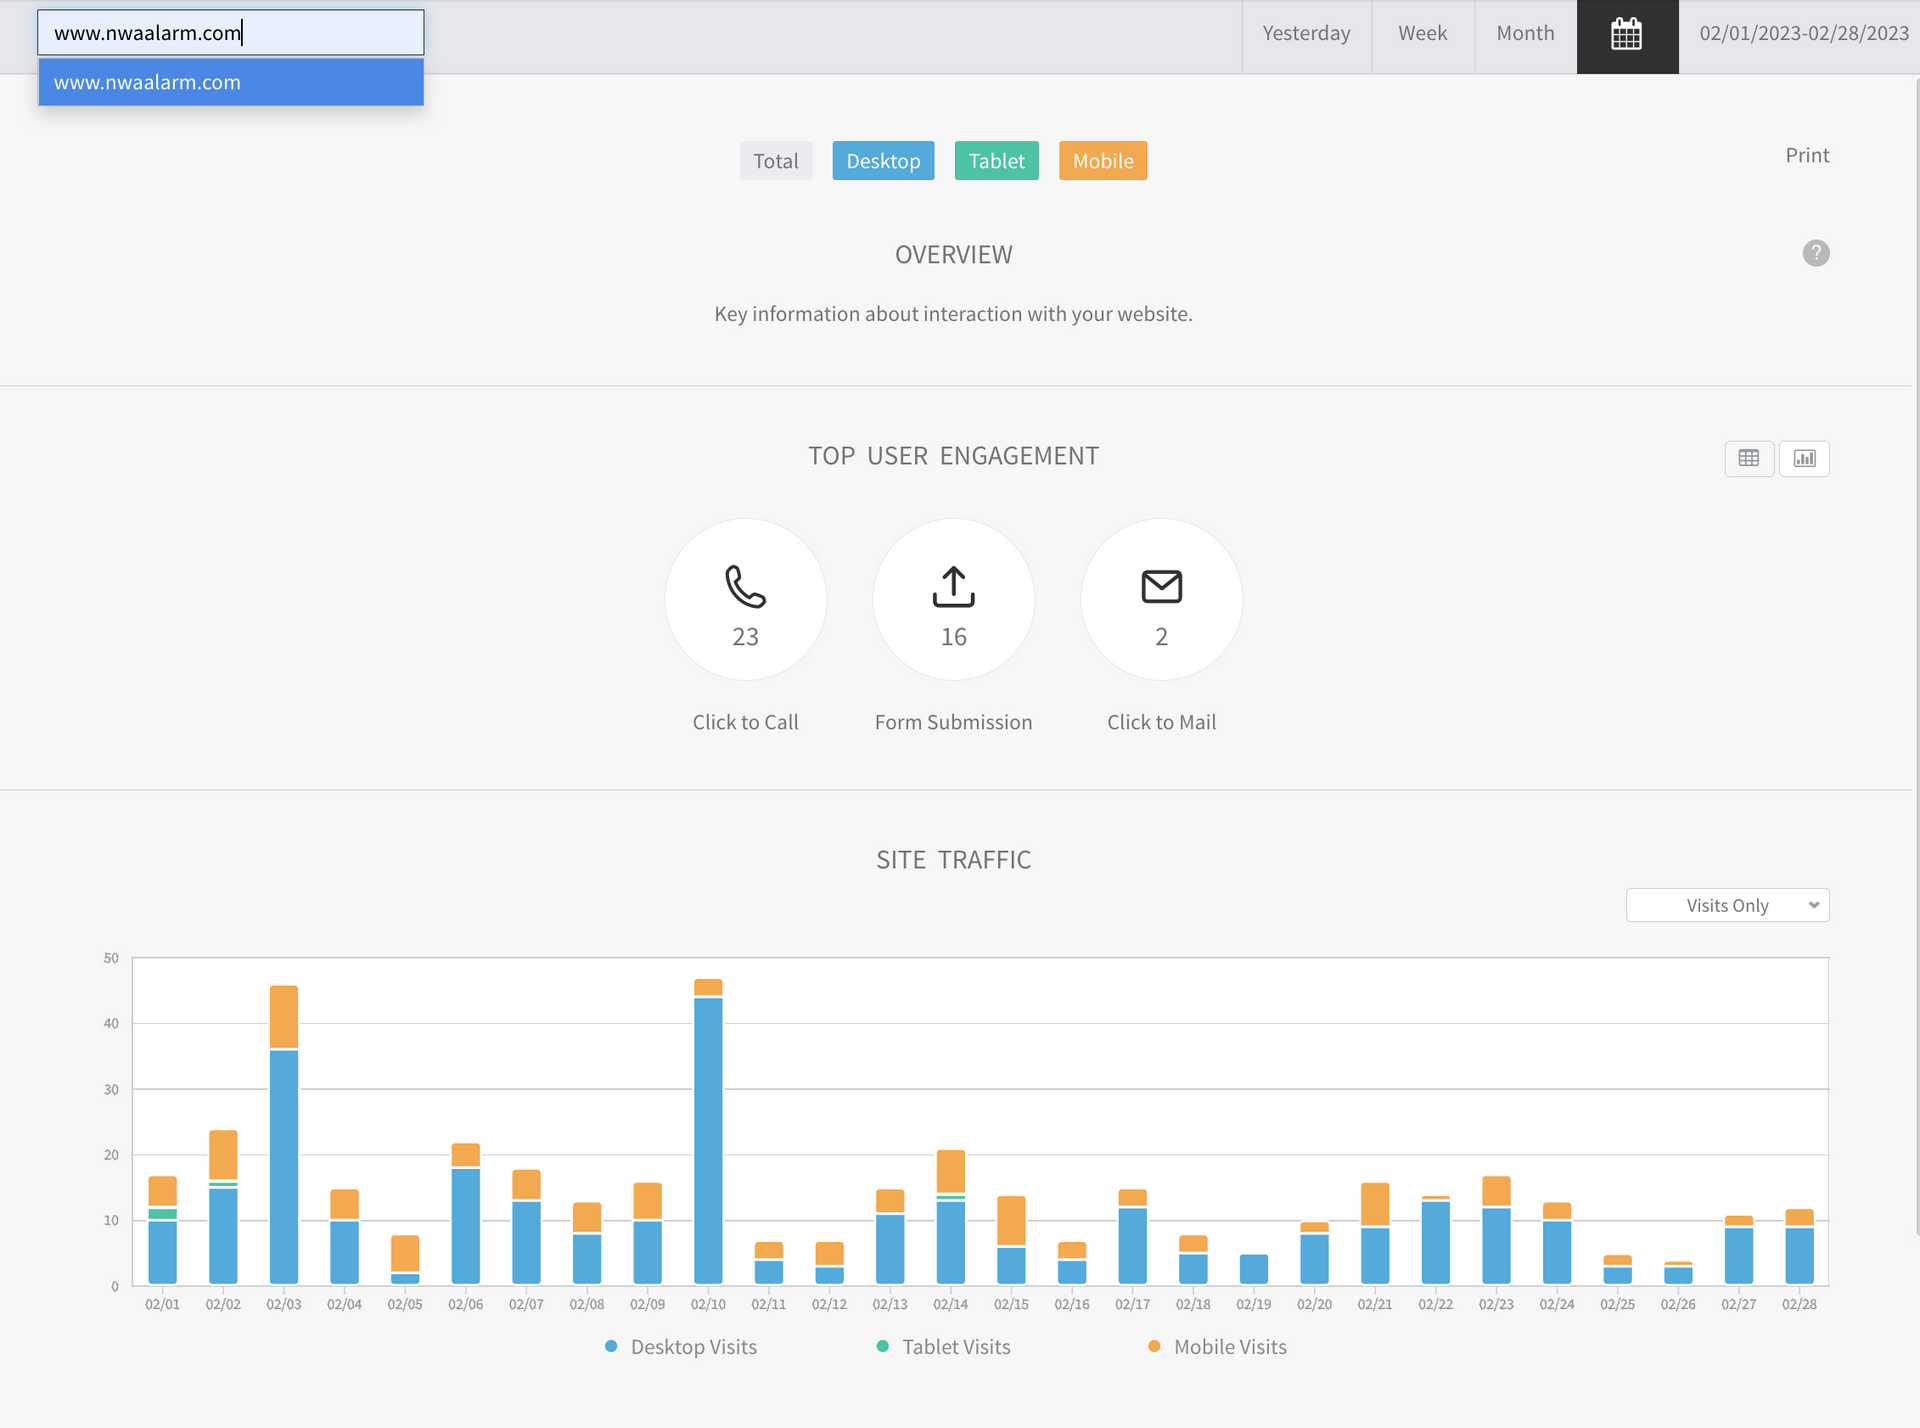
Task: Click the Click to Call phone icon
Action: (x=745, y=587)
